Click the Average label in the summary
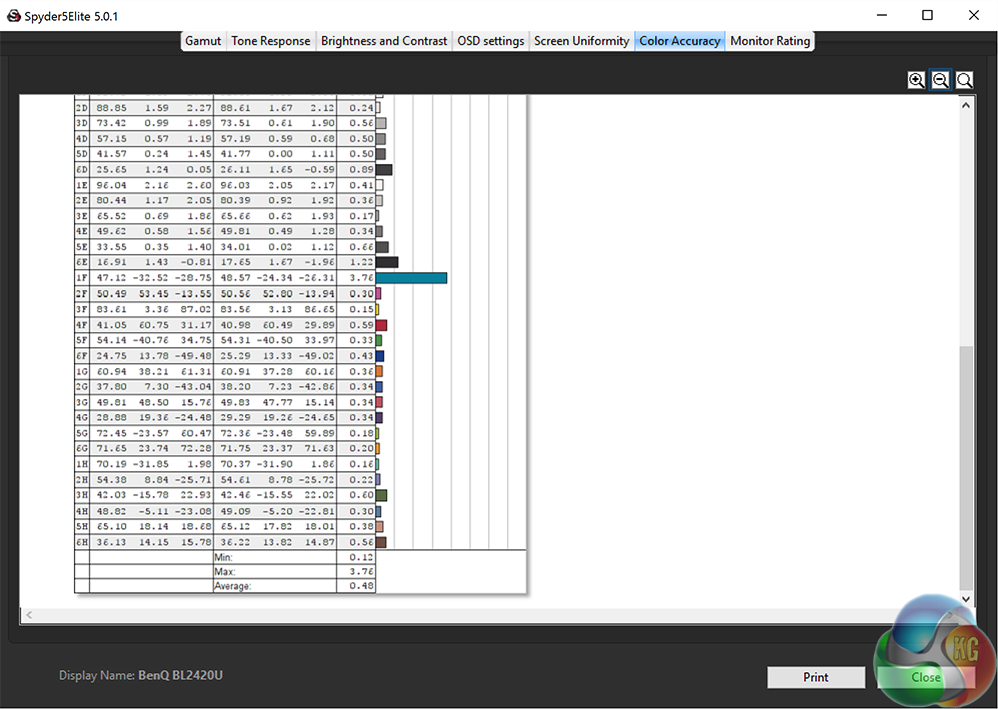Screen dimensions: 998x709 pyautogui.click(x=232, y=586)
